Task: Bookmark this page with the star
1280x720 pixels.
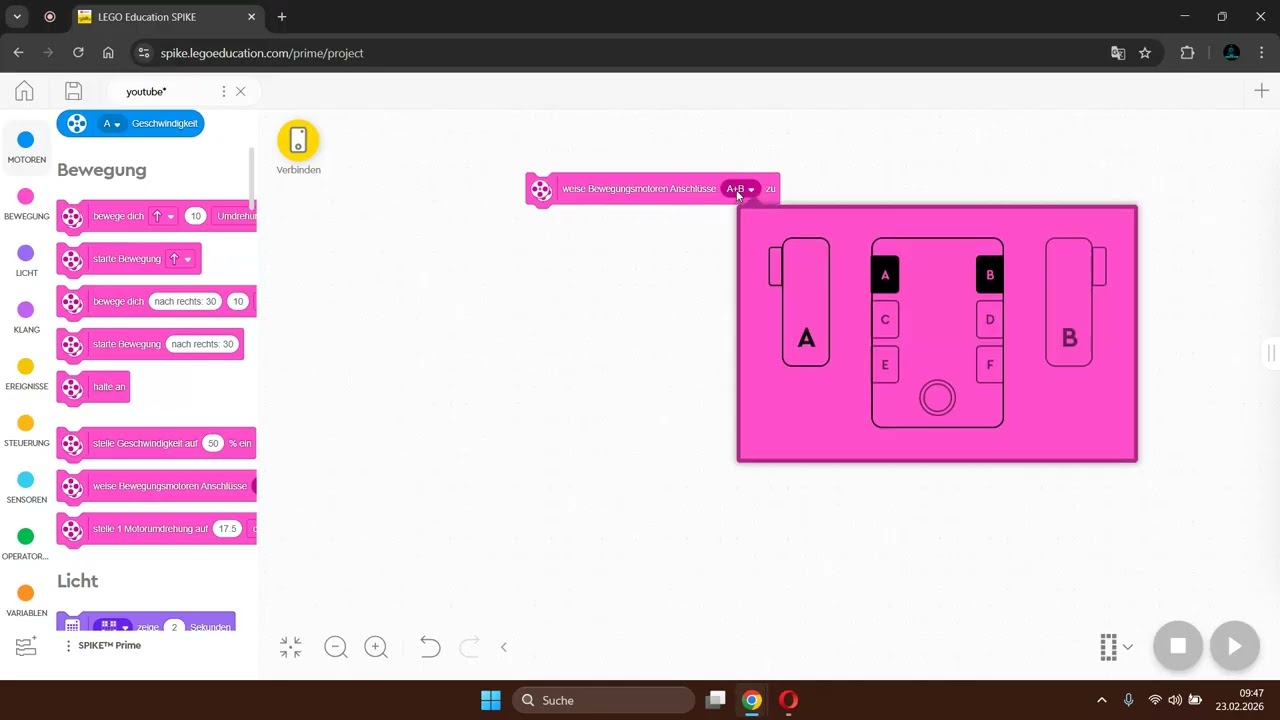Action: click(1145, 53)
